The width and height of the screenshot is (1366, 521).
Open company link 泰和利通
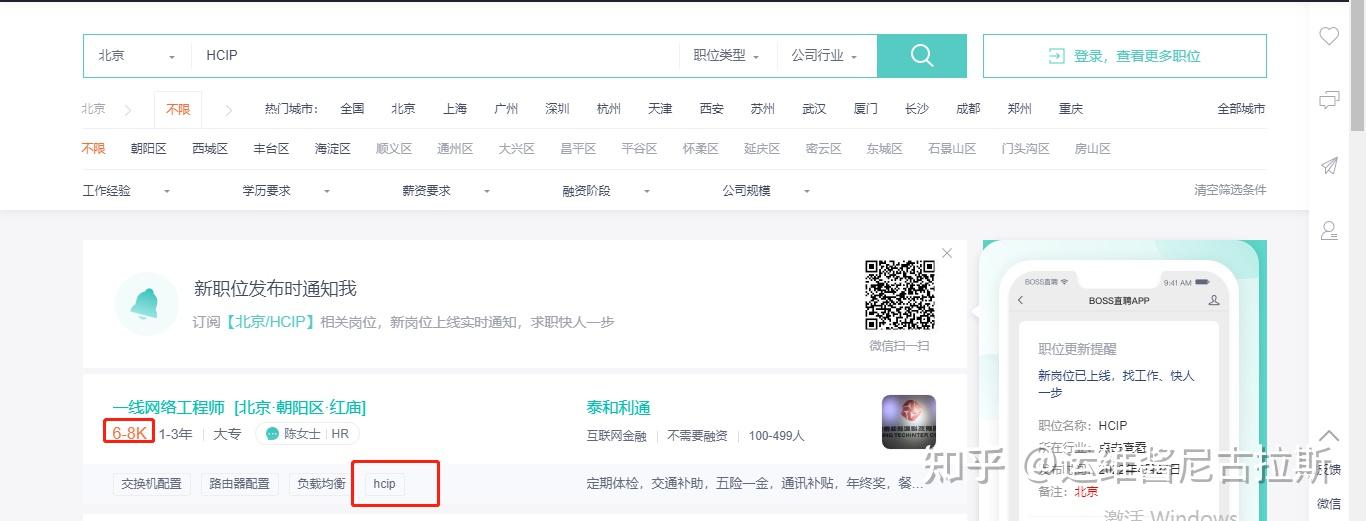pos(618,408)
